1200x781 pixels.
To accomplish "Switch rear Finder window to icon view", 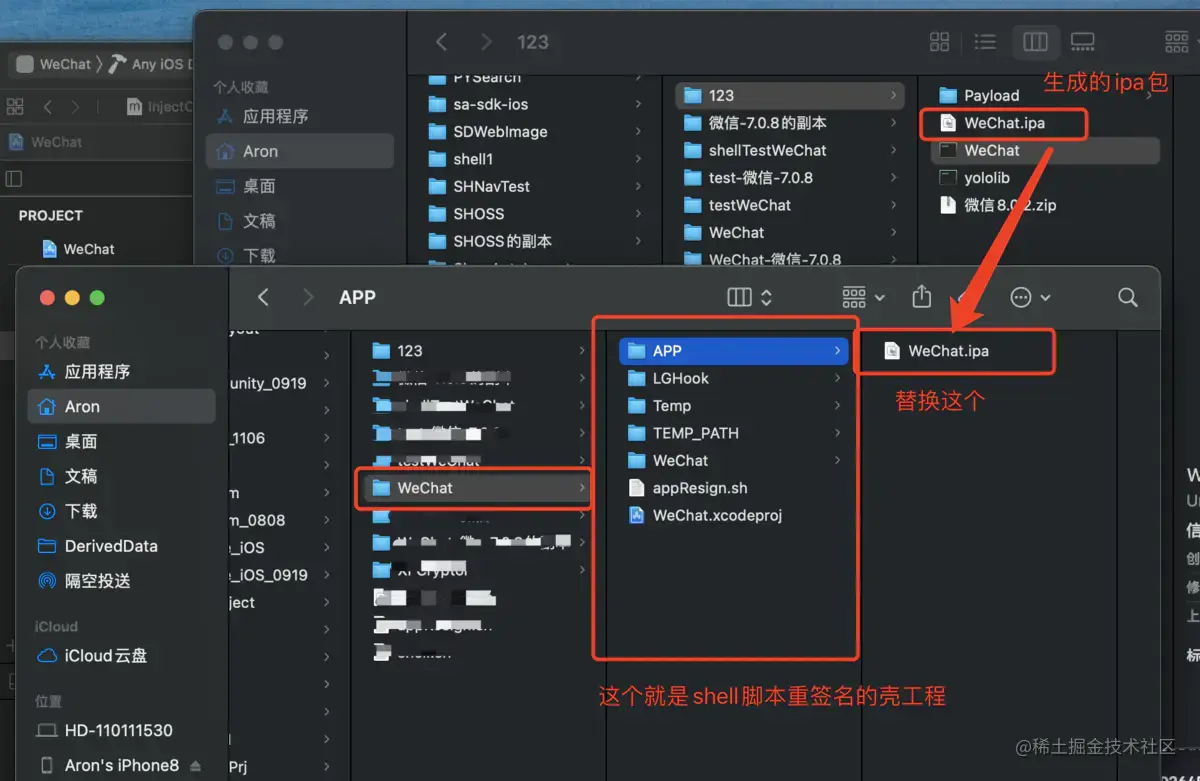I will (x=939, y=42).
